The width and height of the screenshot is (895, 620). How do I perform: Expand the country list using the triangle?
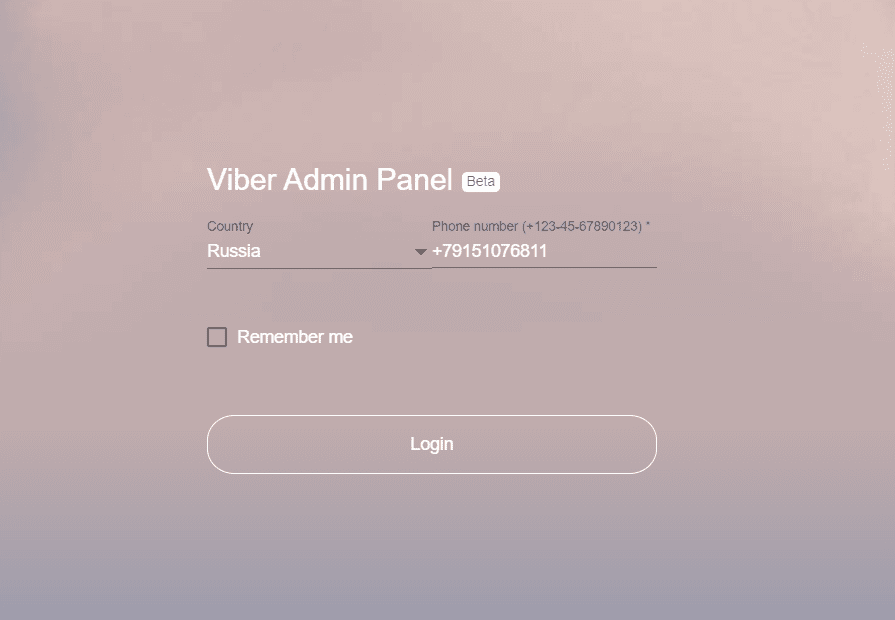(421, 252)
